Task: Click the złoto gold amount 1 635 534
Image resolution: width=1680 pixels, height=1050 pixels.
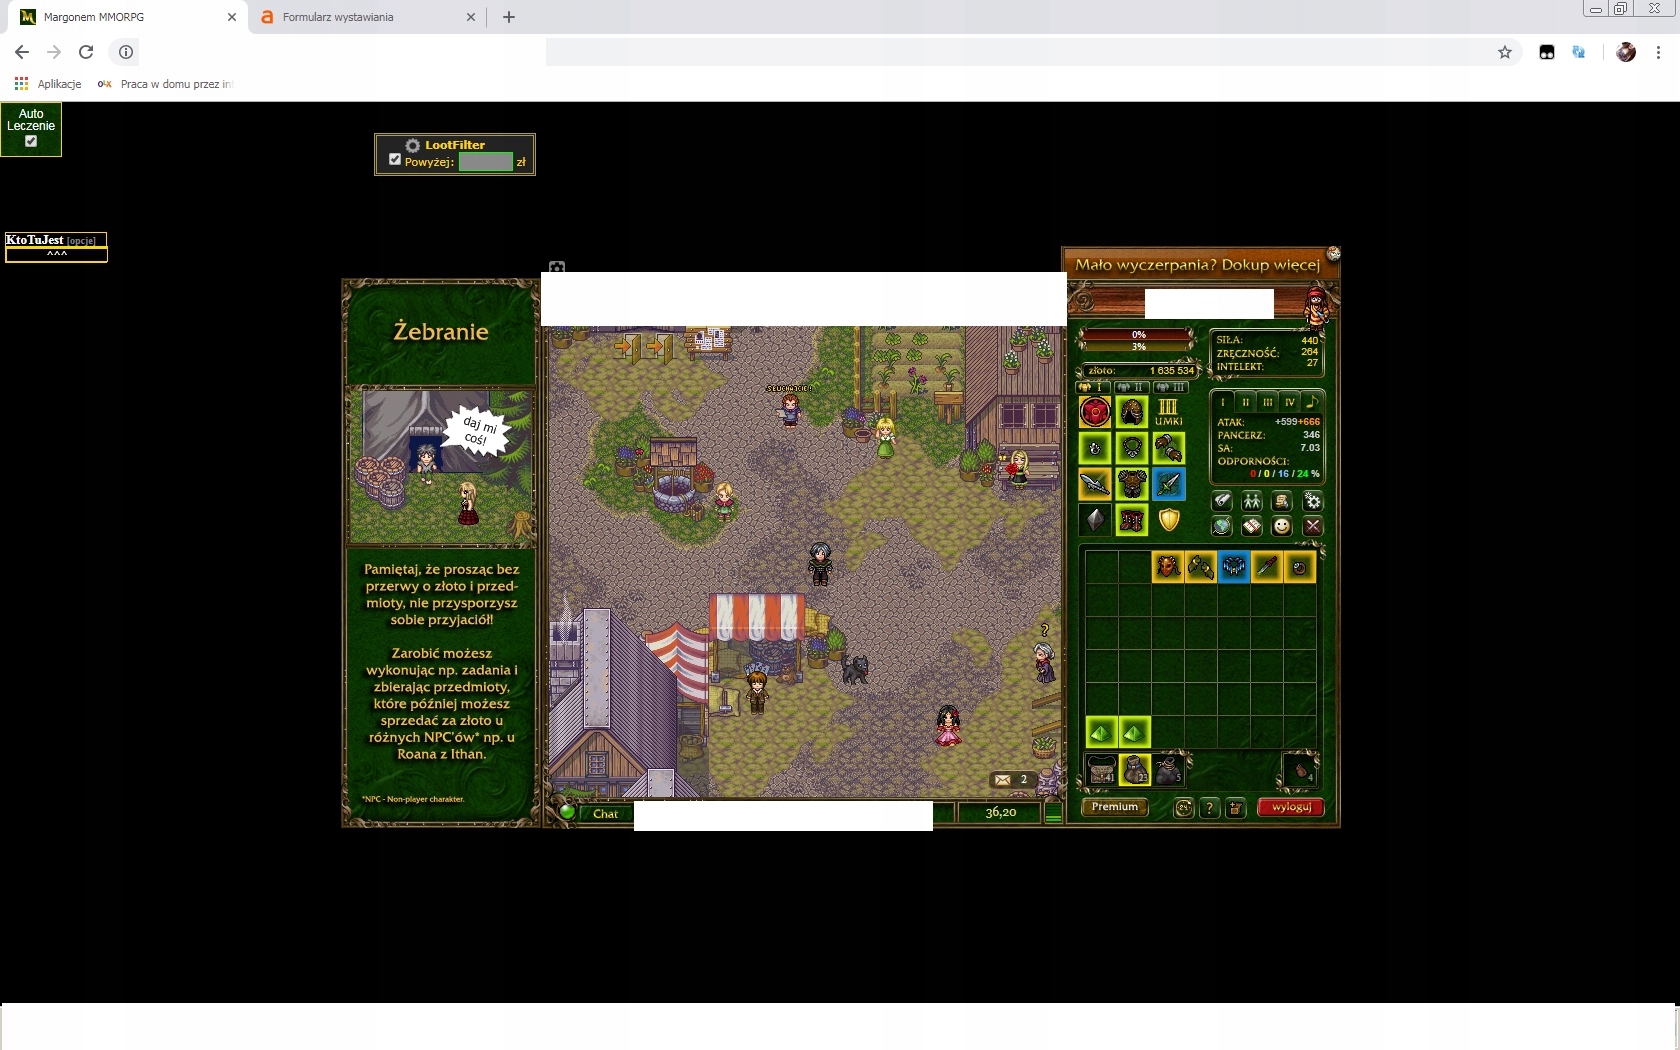Action: point(1171,371)
